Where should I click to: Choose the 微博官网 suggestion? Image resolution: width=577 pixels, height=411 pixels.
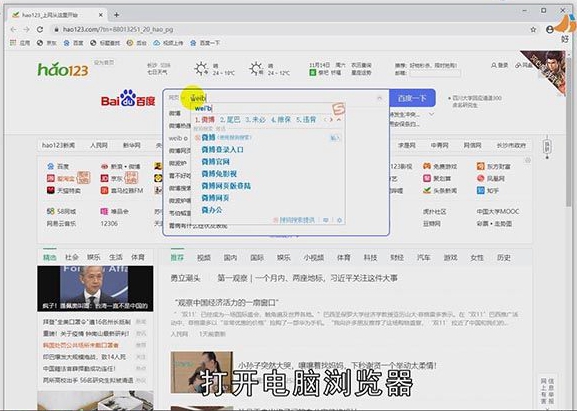(x=216, y=162)
